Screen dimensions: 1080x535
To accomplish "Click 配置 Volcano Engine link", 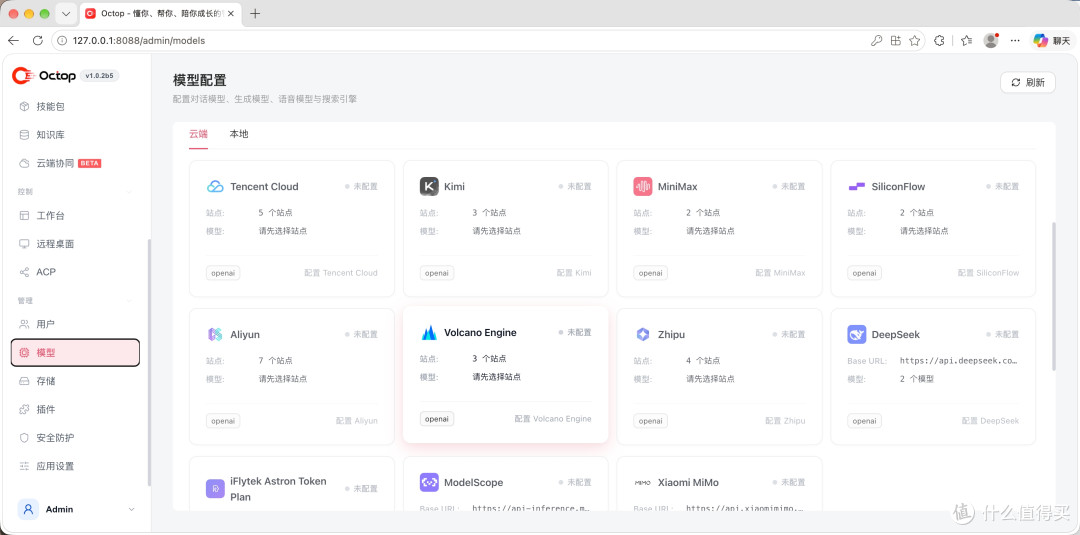I will 553,419.
